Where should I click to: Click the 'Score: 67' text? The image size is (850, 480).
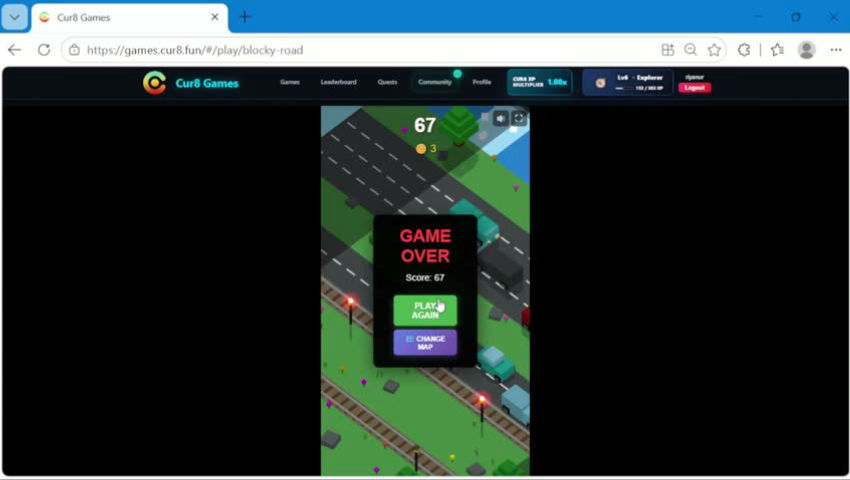click(425, 277)
